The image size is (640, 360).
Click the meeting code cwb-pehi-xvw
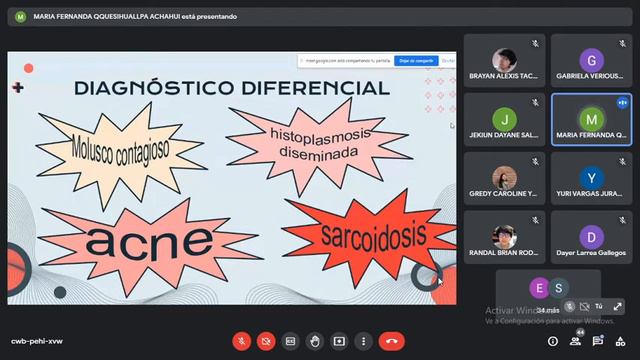(37, 341)
